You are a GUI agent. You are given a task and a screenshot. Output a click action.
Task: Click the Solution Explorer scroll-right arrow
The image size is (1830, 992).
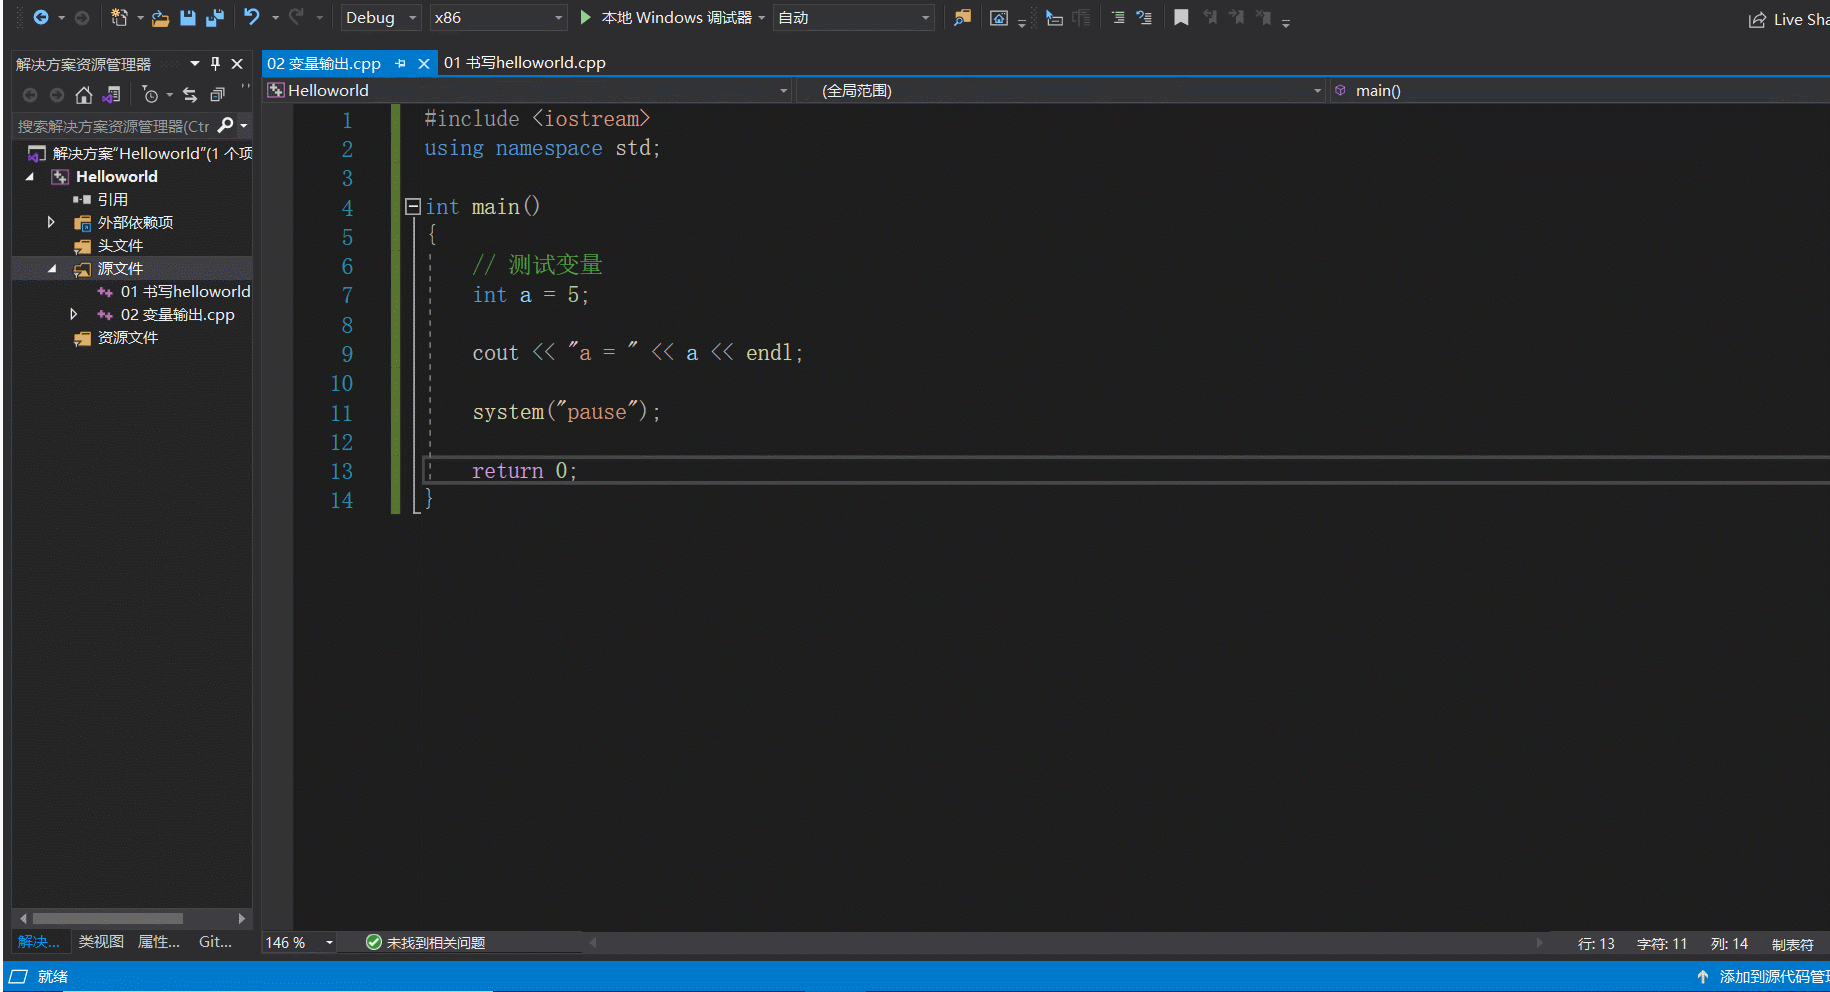[x=241, y=918]
